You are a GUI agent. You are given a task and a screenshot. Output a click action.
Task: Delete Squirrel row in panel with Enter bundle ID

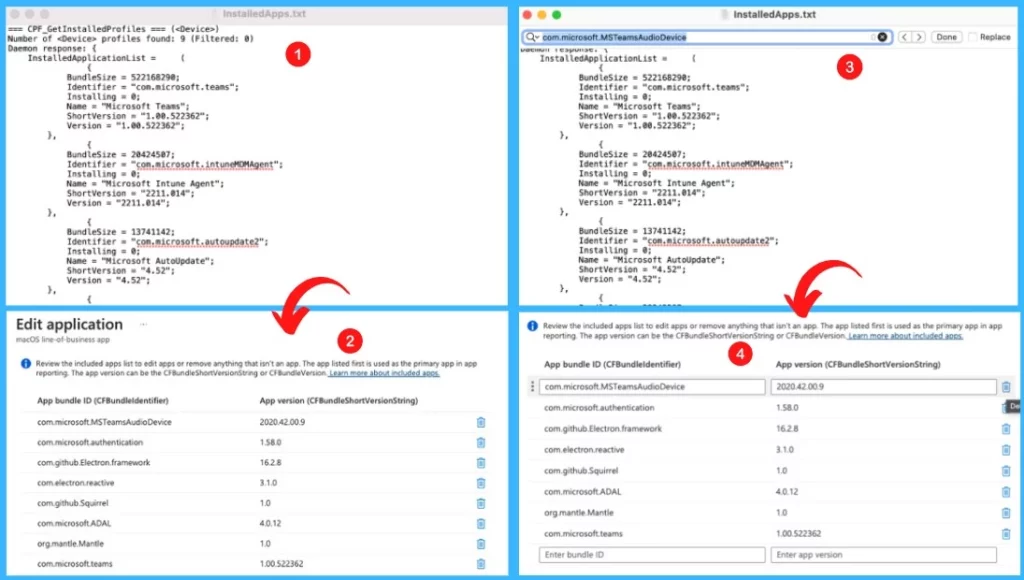coord(1006,471)
